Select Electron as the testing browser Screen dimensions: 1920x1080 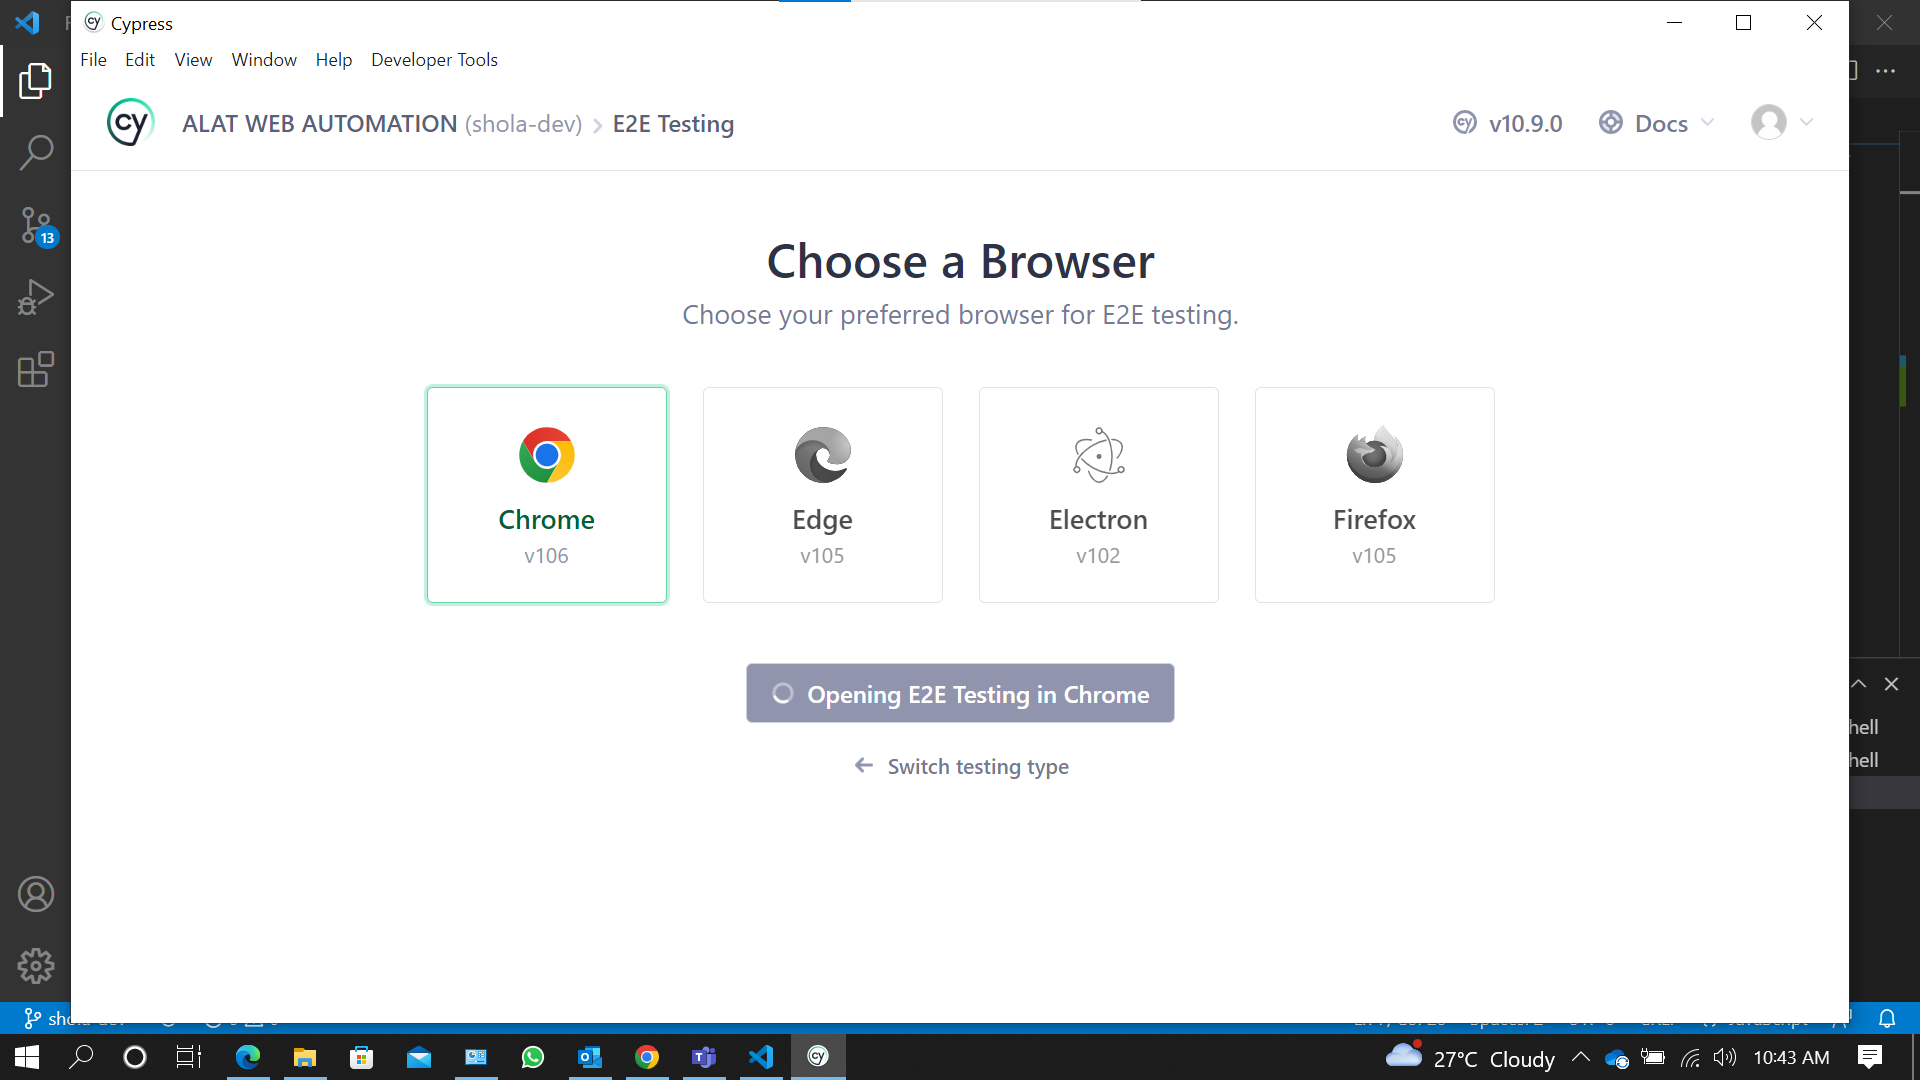1098,494
